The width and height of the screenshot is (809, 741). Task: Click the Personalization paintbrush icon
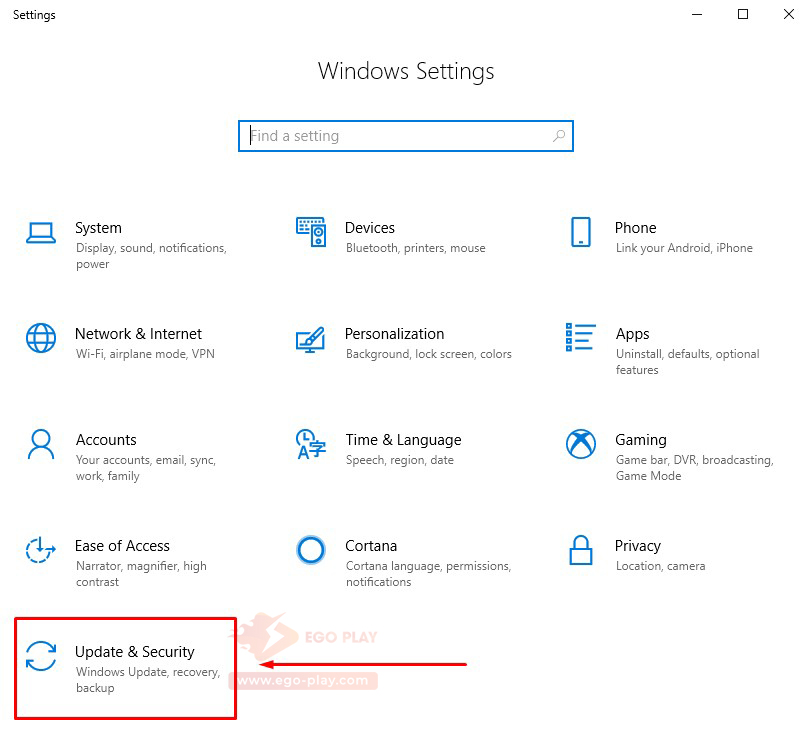(311, 340)
